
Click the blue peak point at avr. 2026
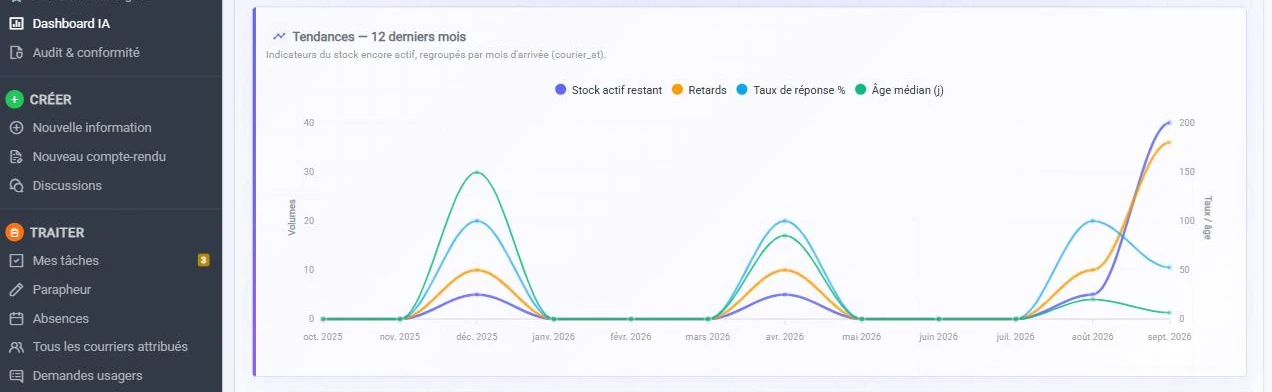[x=785, y=221]
